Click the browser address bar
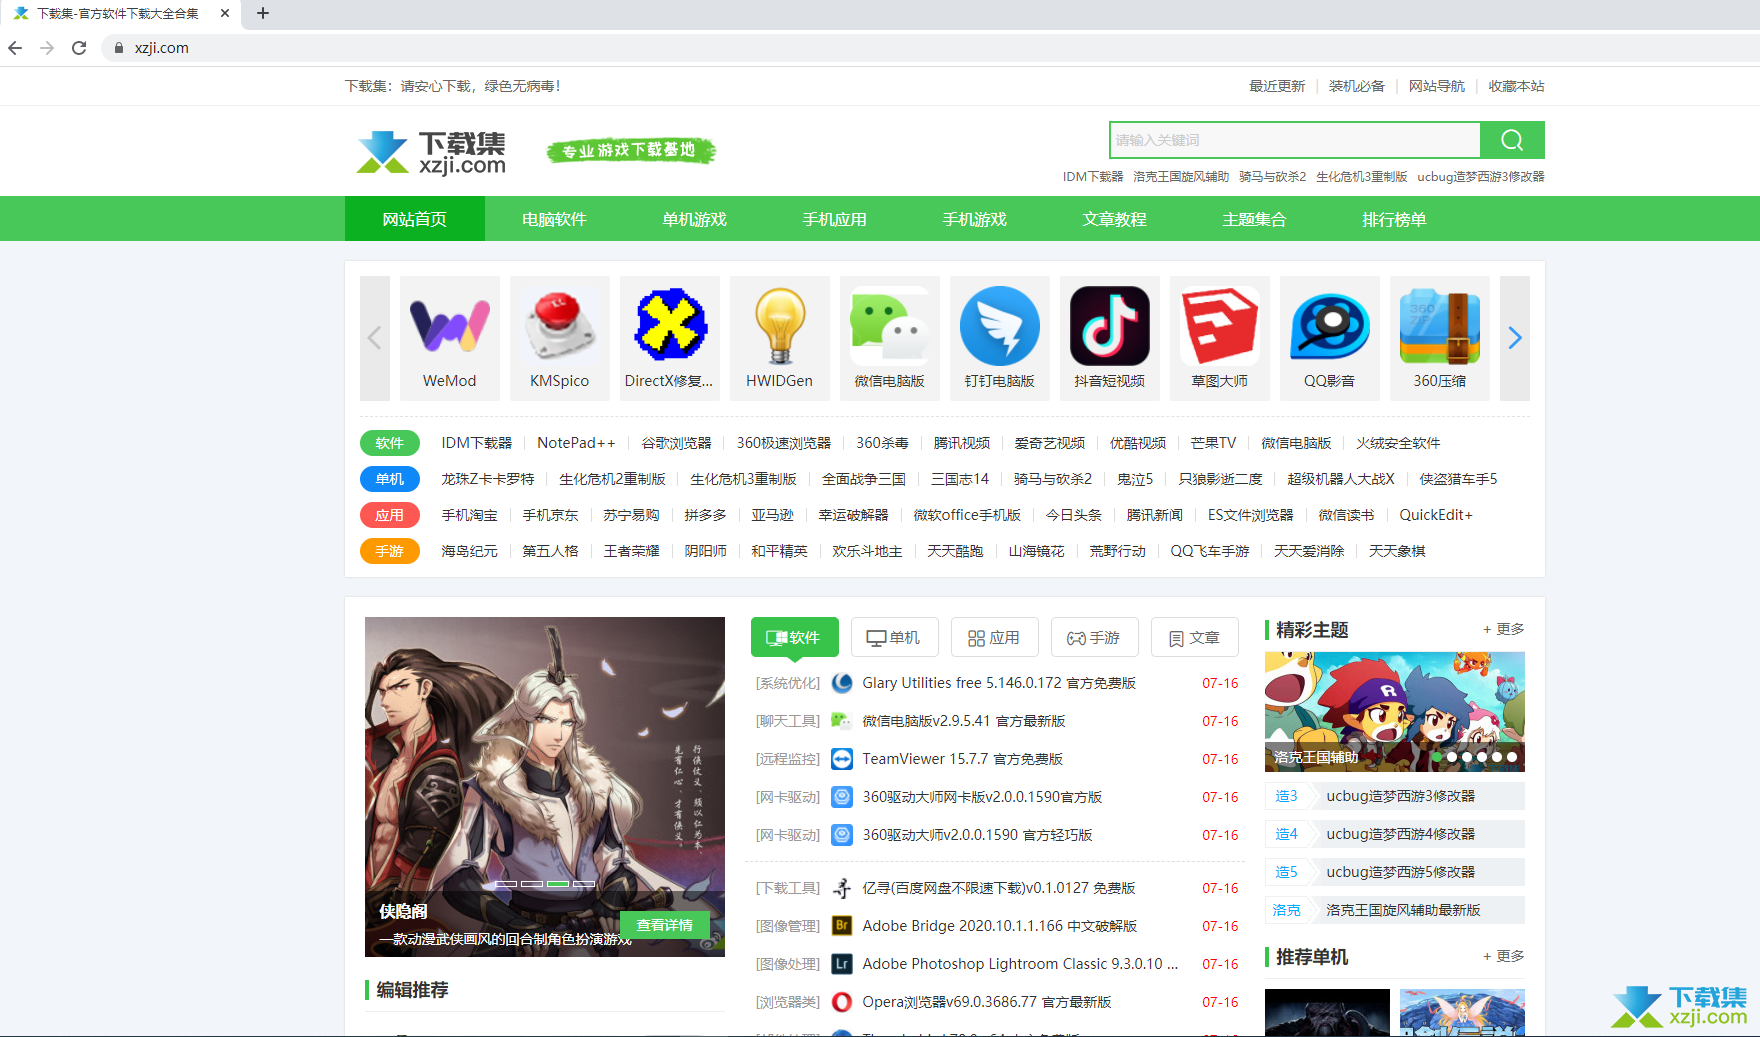1760x1037 pixels. (930, 48)
